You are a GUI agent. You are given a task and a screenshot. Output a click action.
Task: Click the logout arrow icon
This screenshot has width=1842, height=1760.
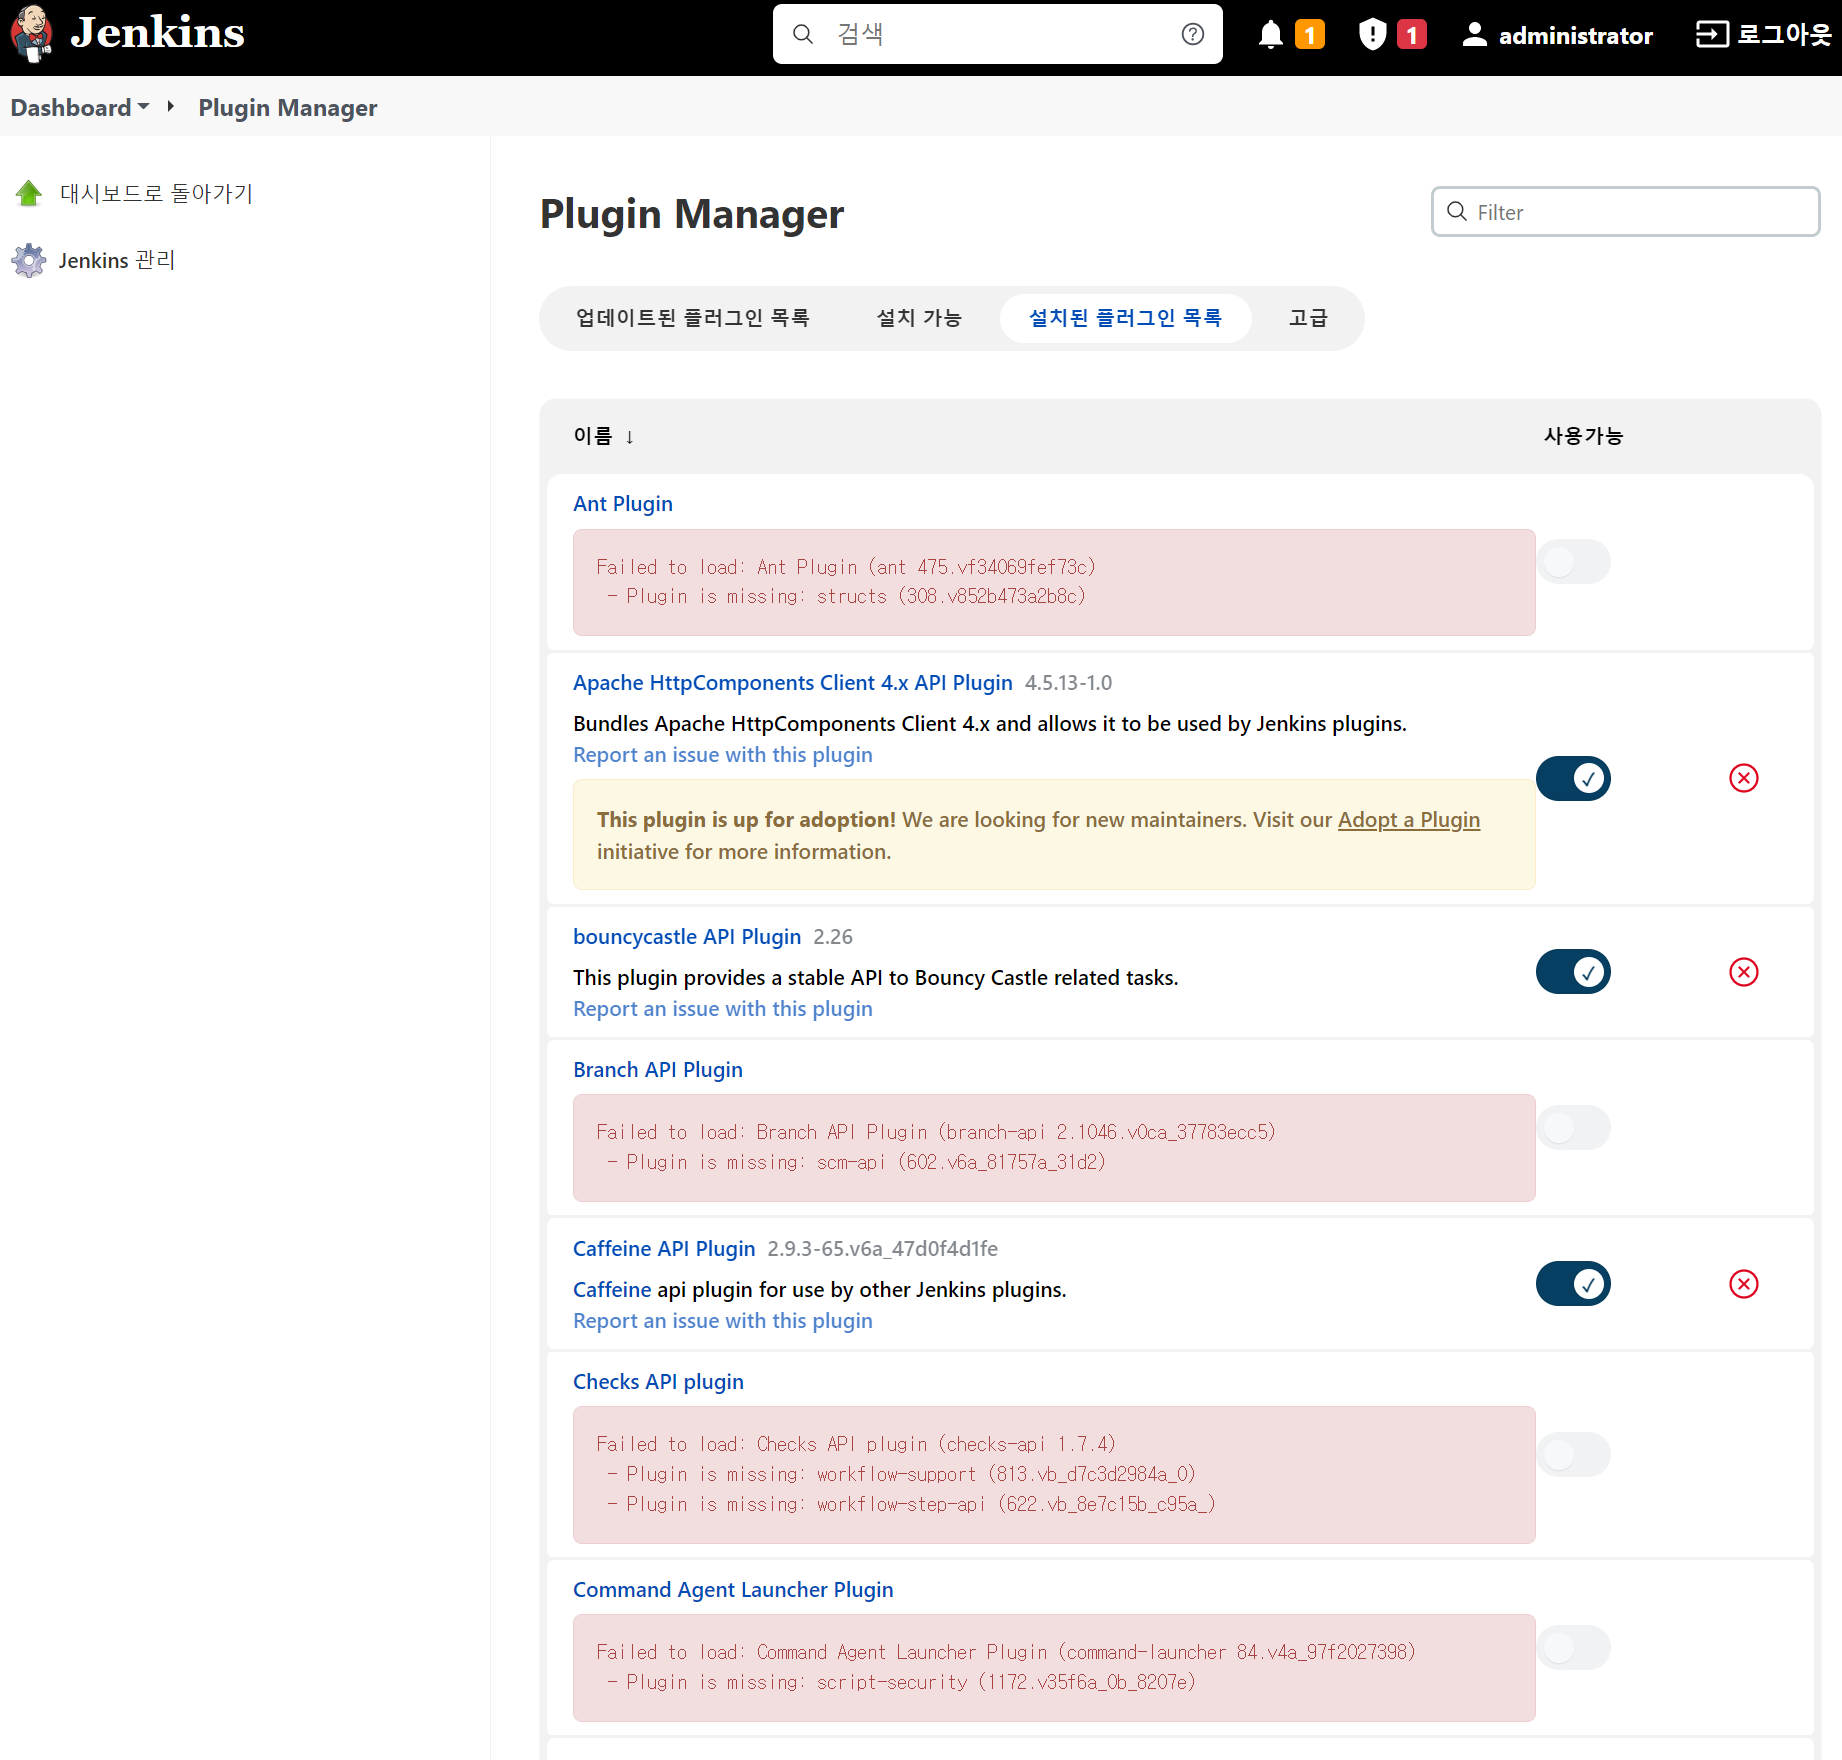tap(1712, 35)
